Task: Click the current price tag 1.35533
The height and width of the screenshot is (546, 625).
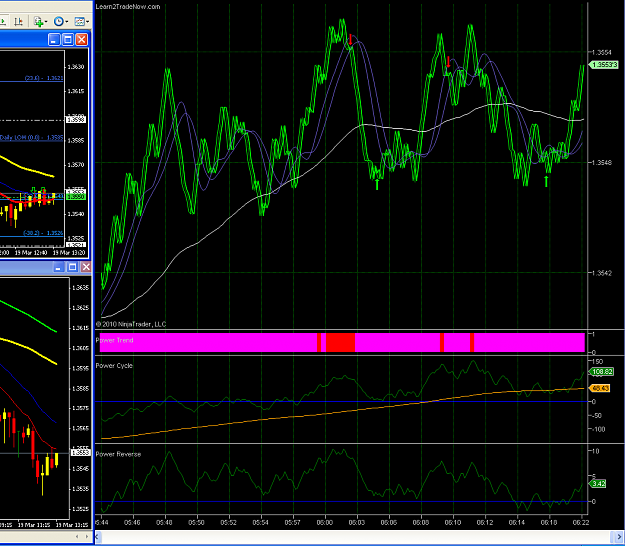Action: [x=604, y=65]
